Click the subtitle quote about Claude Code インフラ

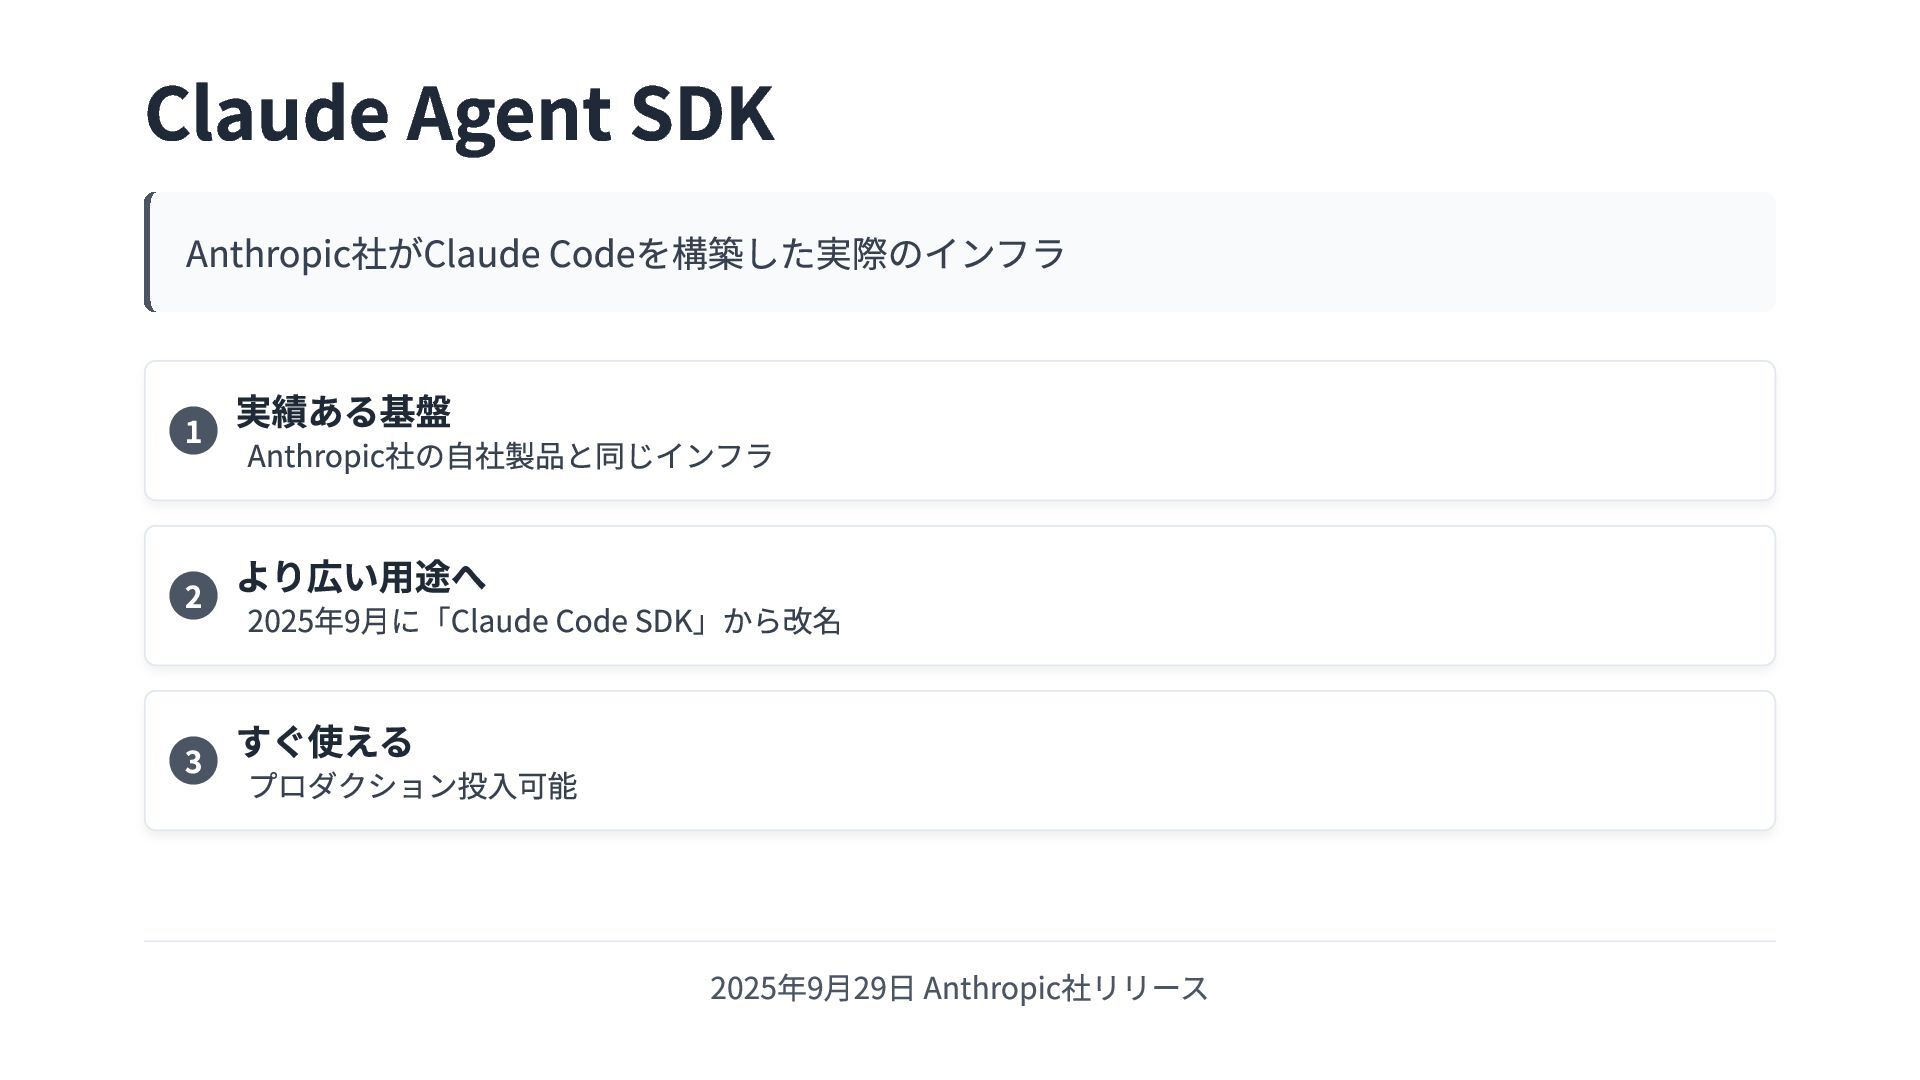click(626, 253)
